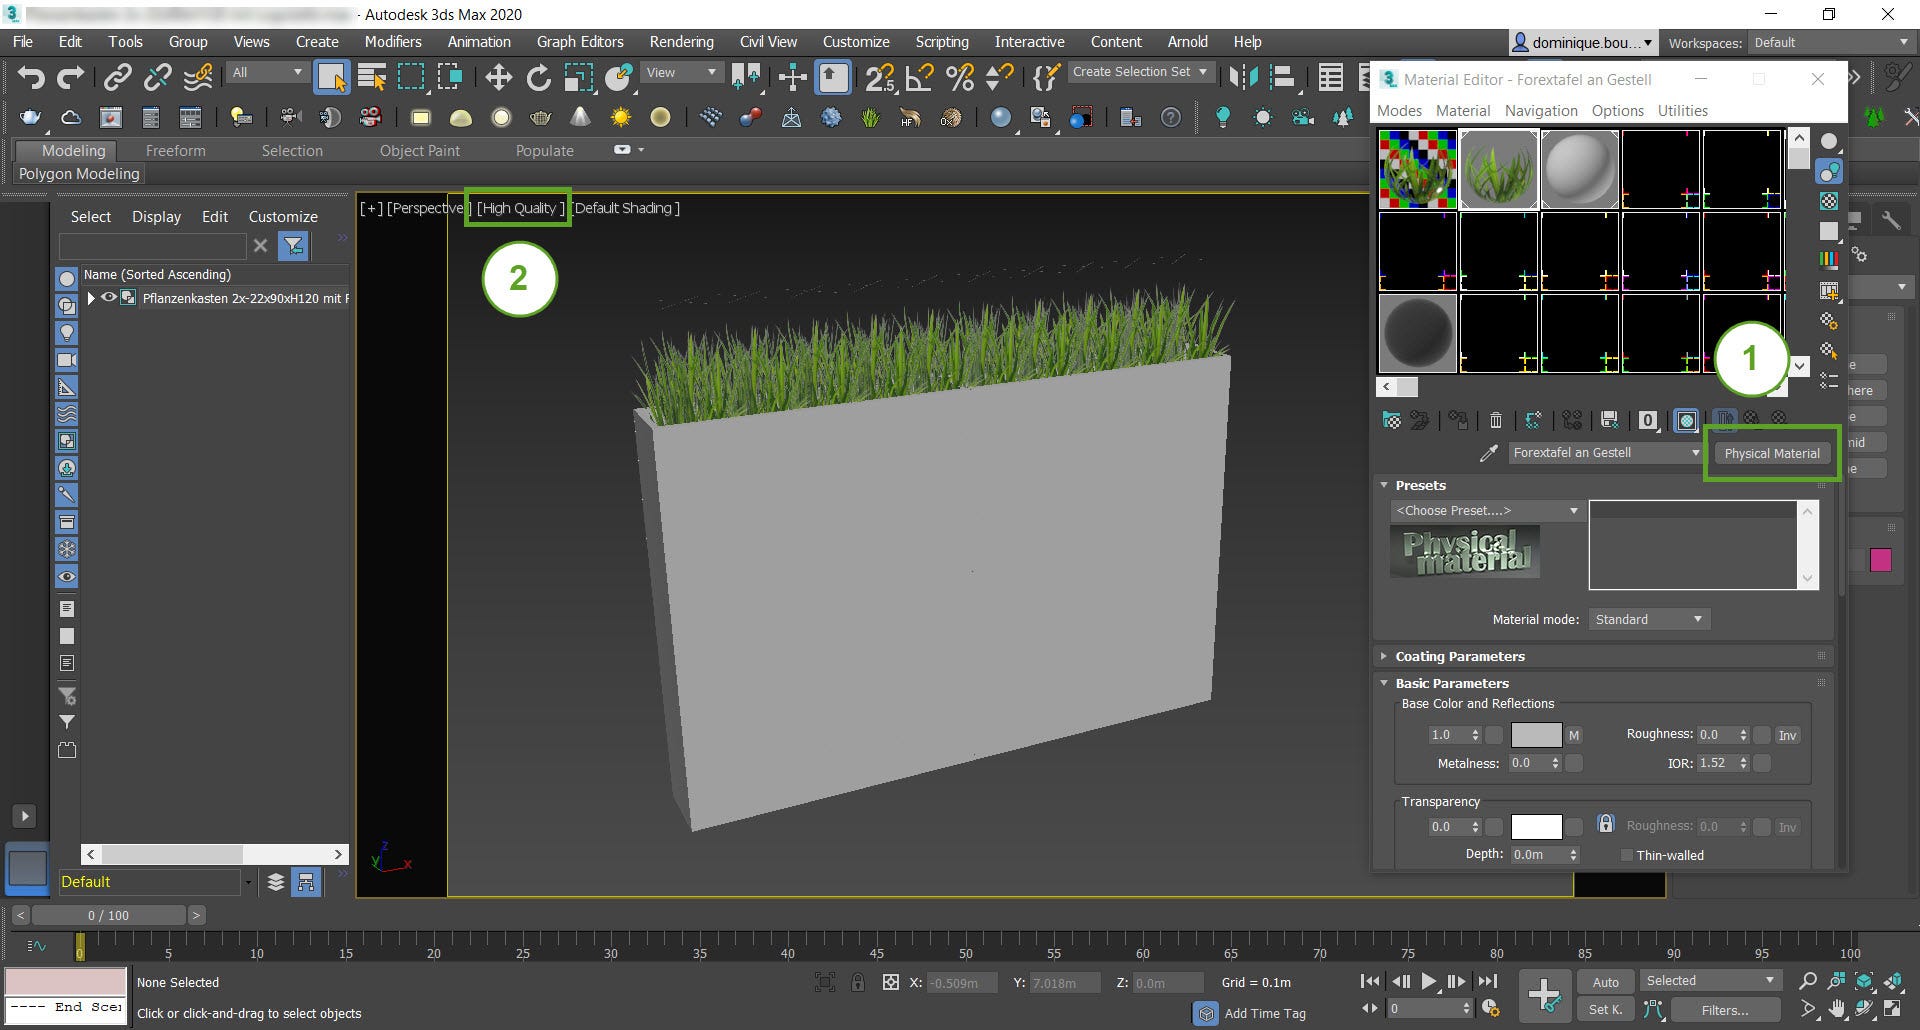Open the Rendering menu

(681, 42)
